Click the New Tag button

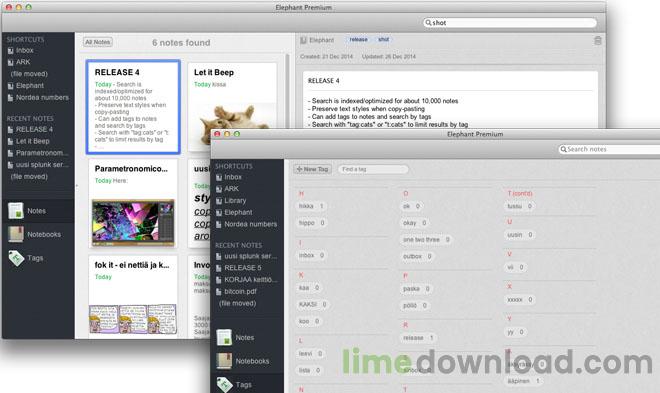click(312, 169)
